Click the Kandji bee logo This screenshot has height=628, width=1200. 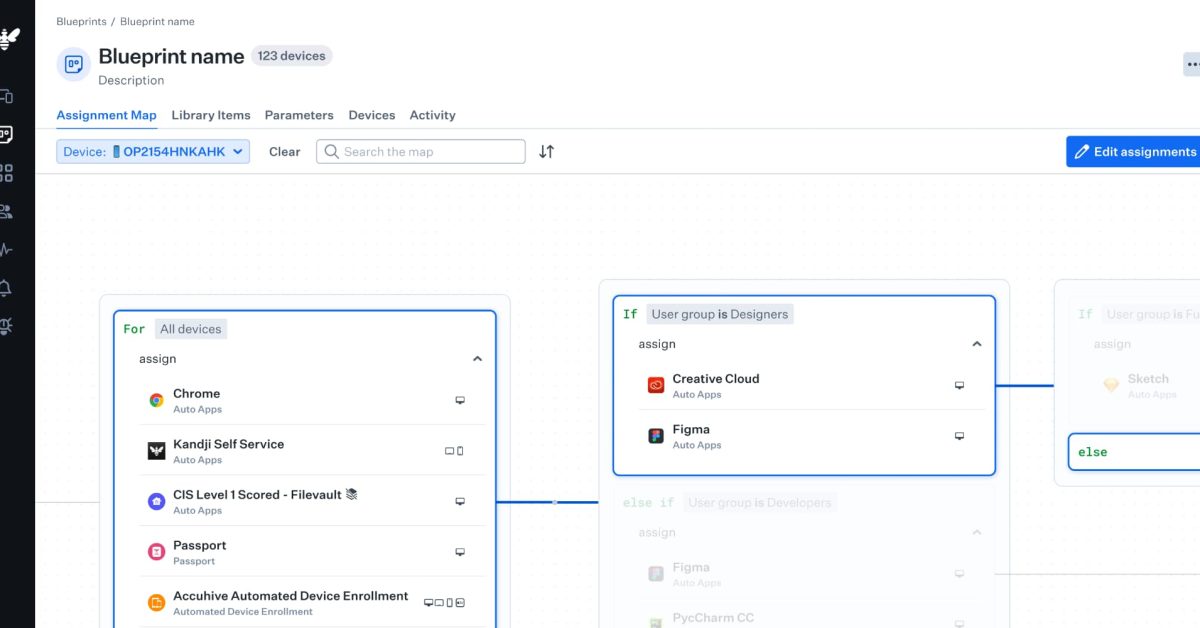[x=9, y=39]
